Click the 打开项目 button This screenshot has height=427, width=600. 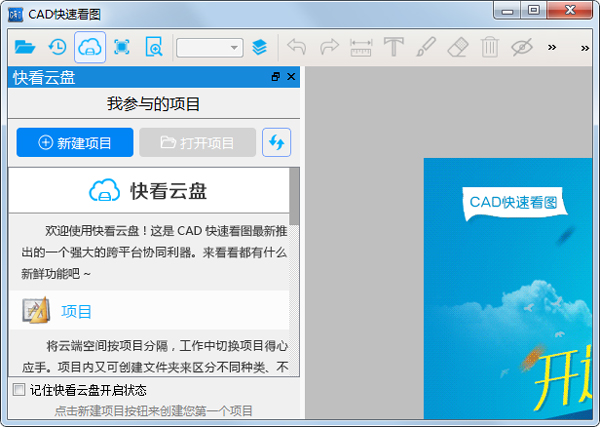coord(197,143)
